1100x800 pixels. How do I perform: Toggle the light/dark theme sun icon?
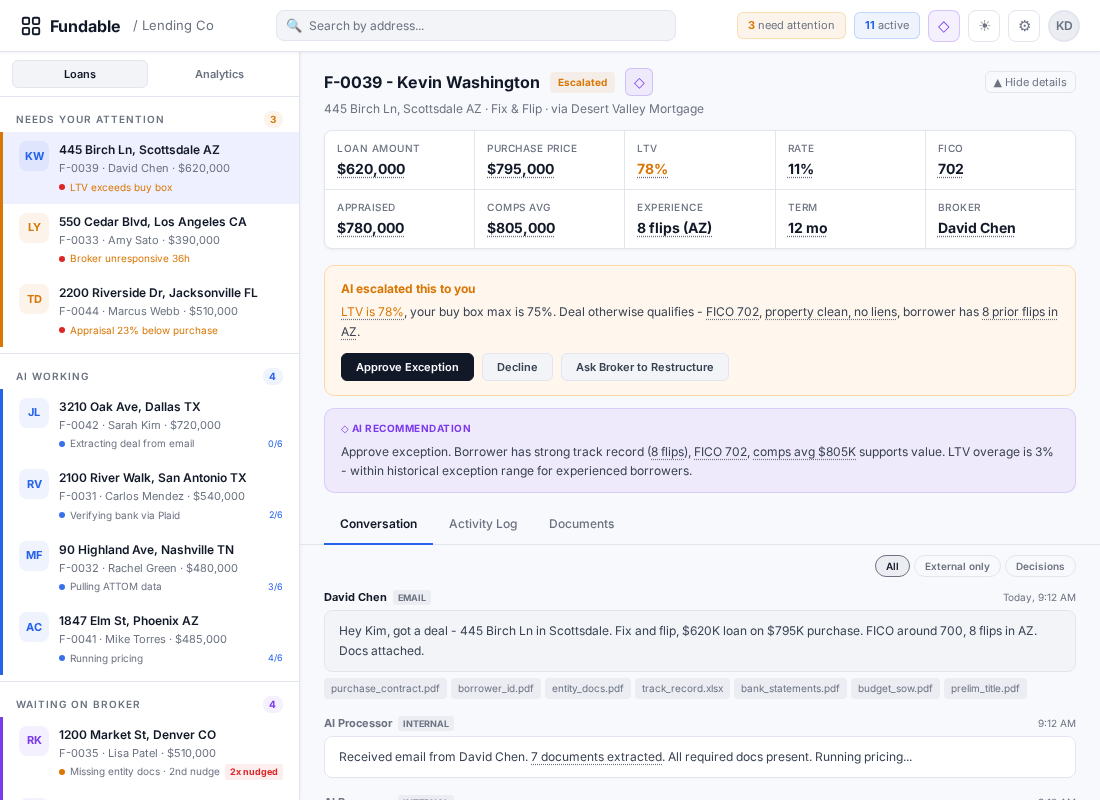click(x=984, y=25)
